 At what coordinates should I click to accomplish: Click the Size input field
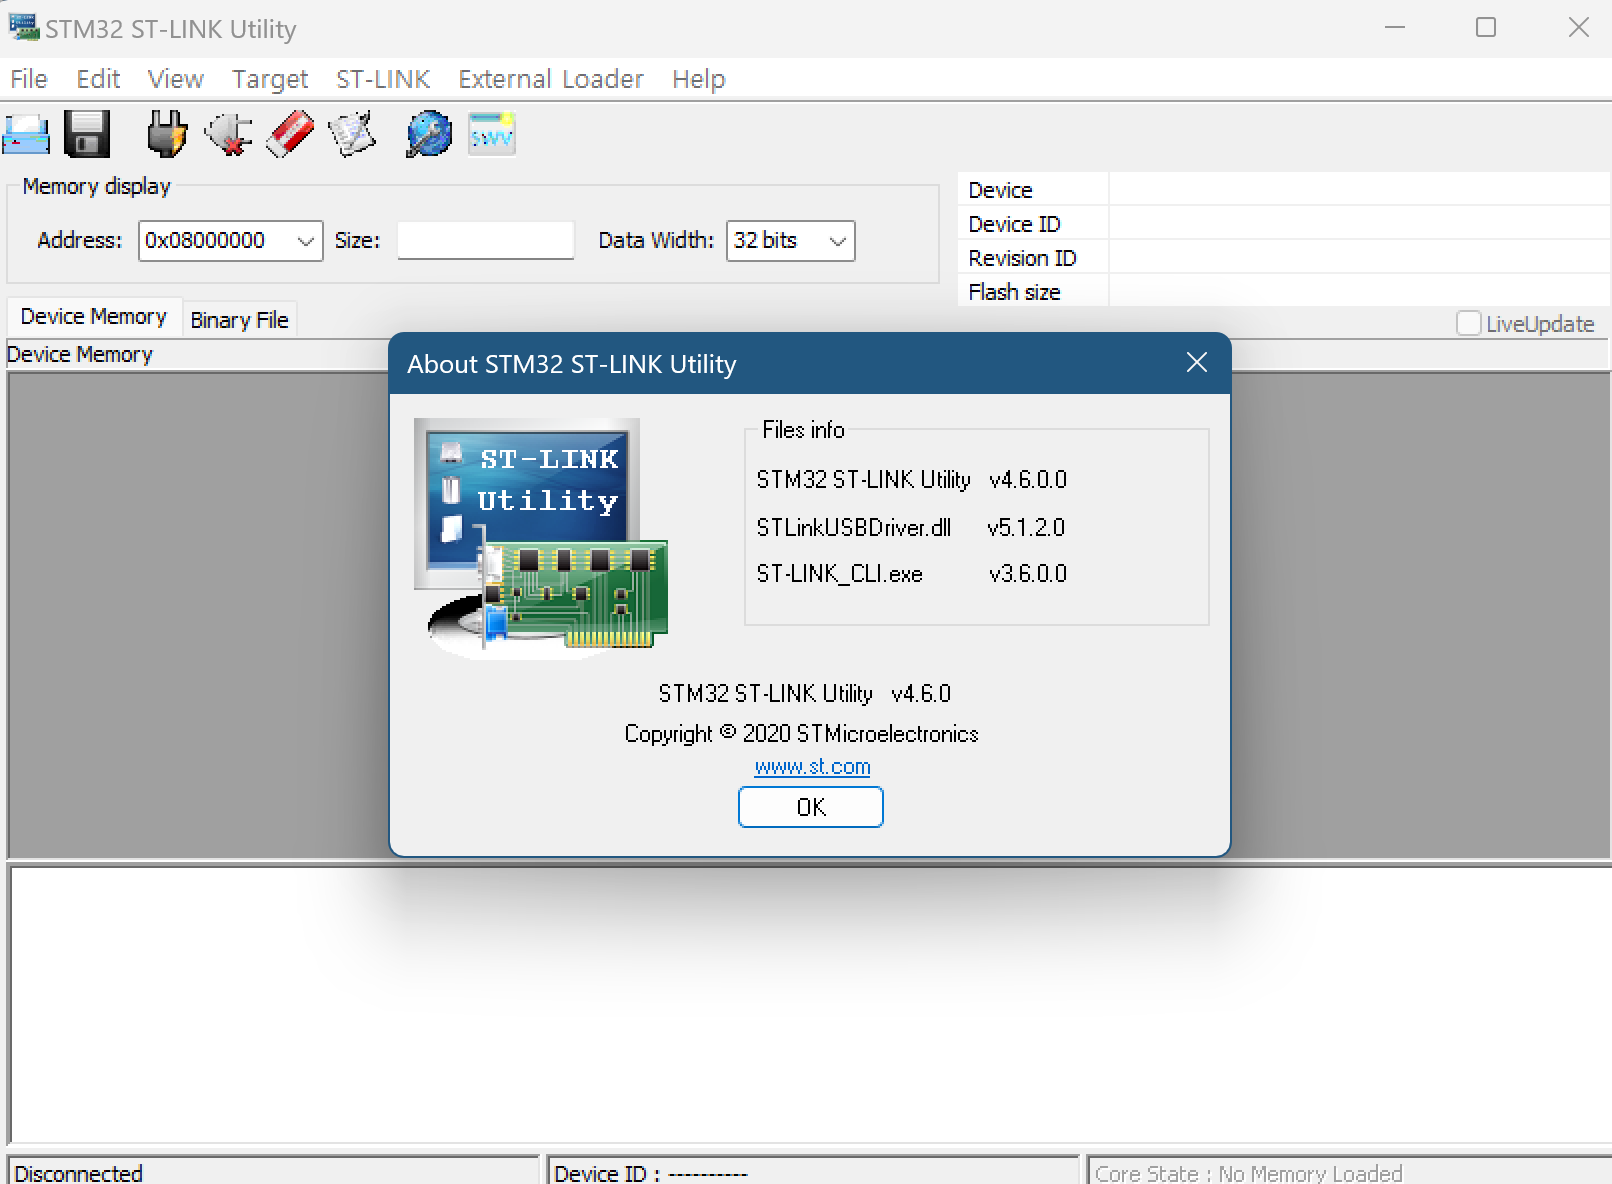[486, 241]
